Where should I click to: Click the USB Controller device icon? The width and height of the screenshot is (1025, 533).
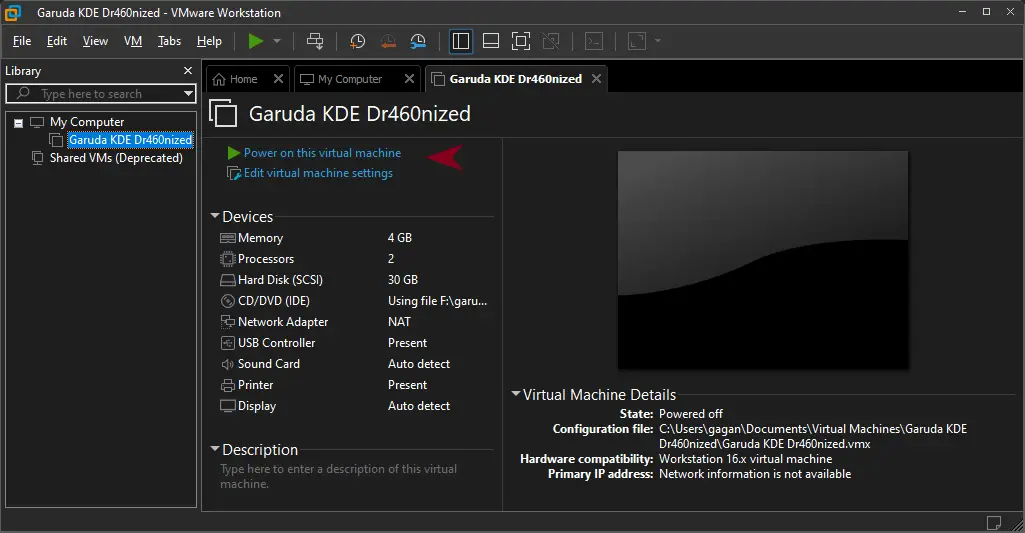pos(227,343)
